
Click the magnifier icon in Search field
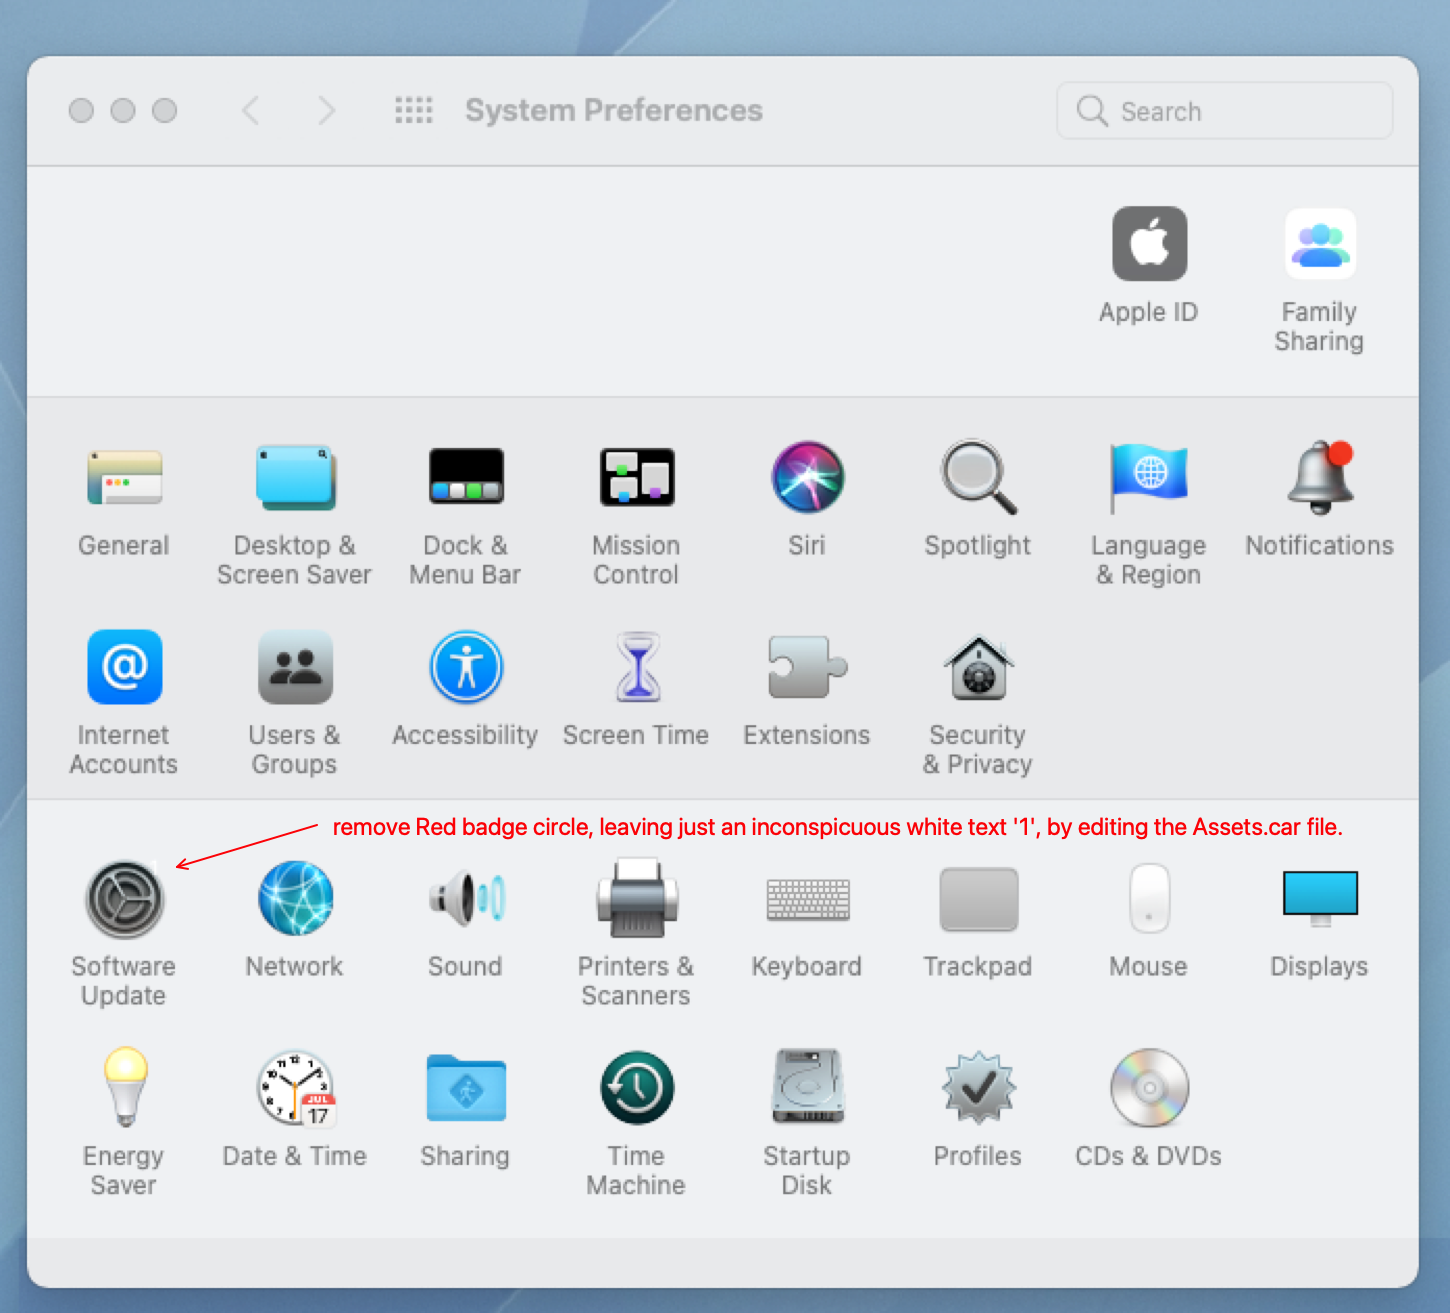pyautogui.click(x=1091, y=111)
